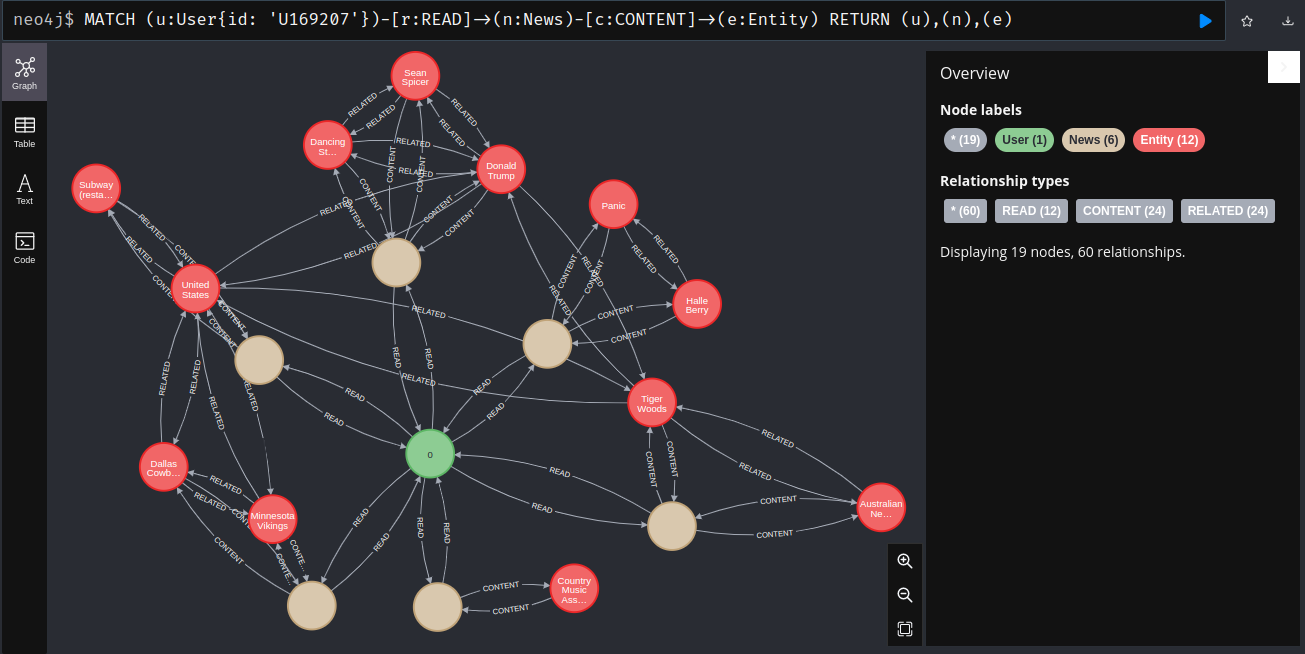This screenshot has width=1305, height=654.
Task: Switch to Graph view
Action: click(24, 73)
